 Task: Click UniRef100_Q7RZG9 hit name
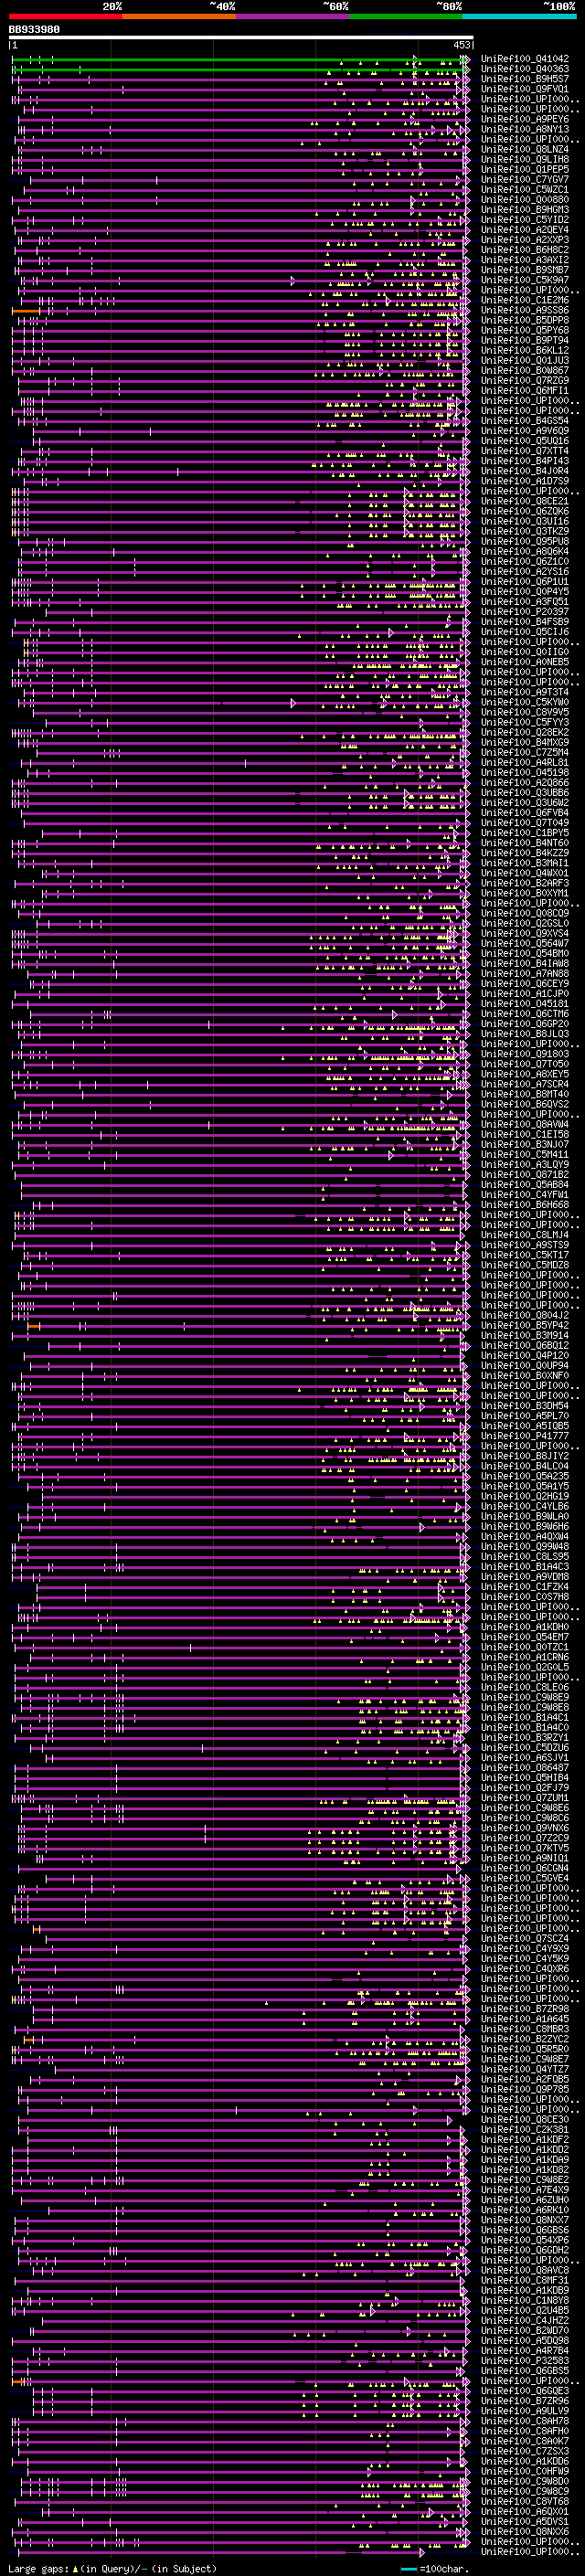525,380
